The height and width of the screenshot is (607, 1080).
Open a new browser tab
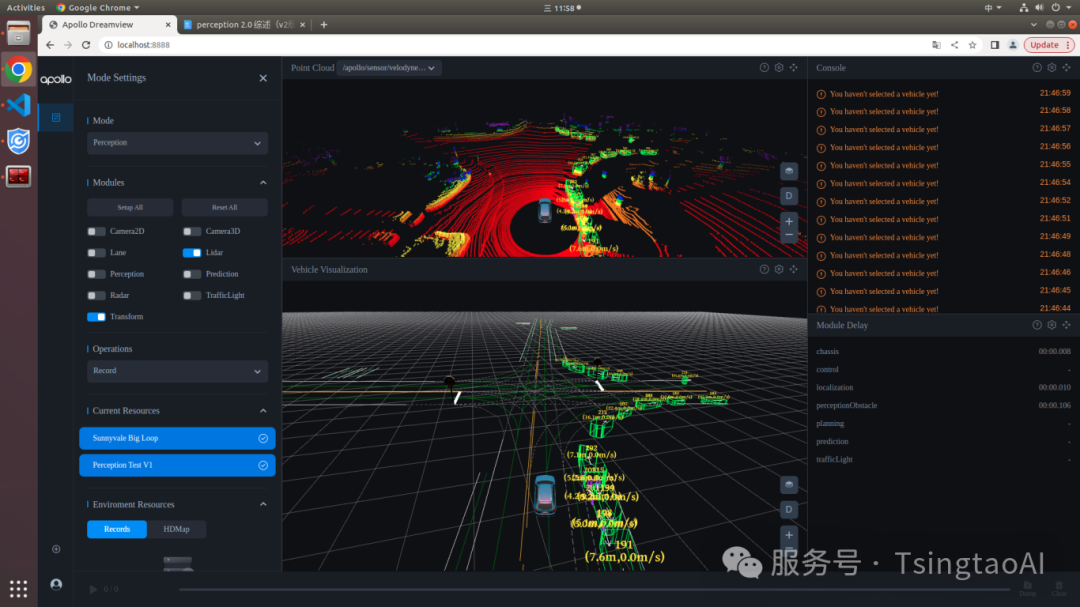[324, 25]
